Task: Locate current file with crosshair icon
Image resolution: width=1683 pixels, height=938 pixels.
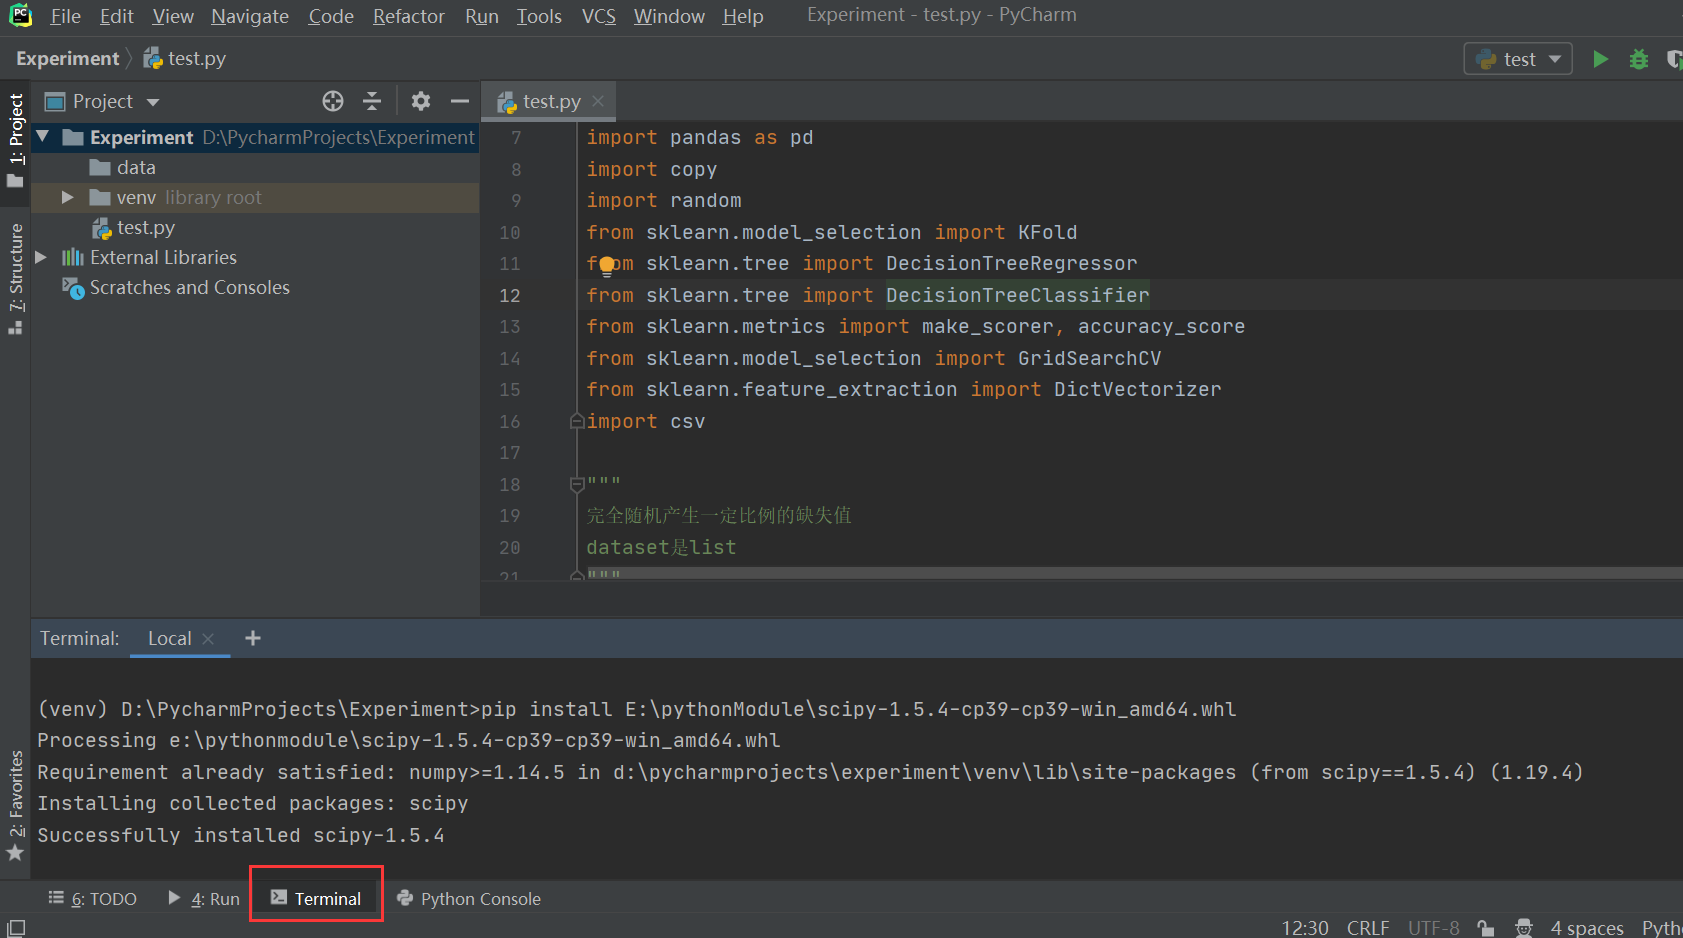Action: [x=333, y=101]
